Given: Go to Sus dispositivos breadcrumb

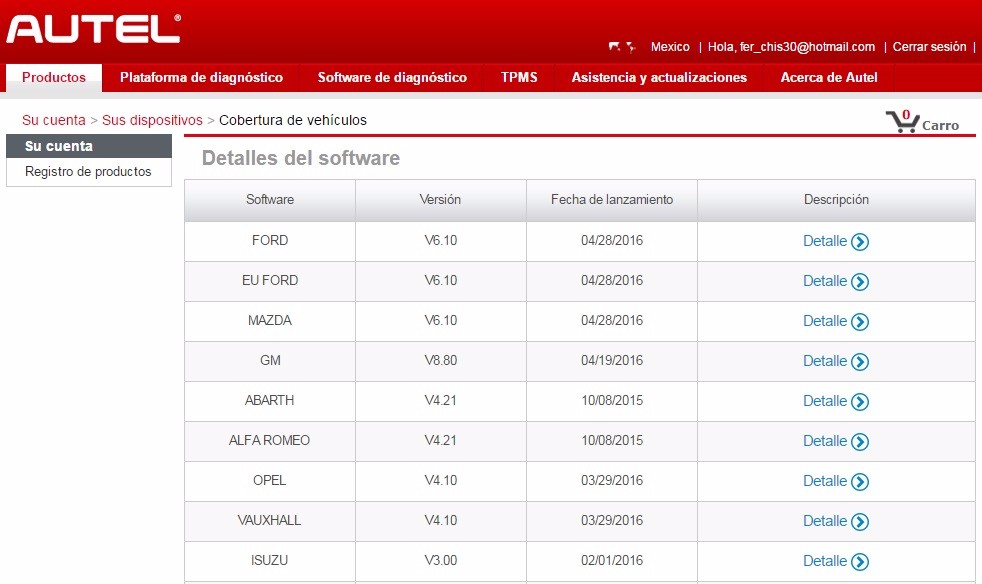Looking at the screenshot, I should pyautogui.click(x=152, y=120).
